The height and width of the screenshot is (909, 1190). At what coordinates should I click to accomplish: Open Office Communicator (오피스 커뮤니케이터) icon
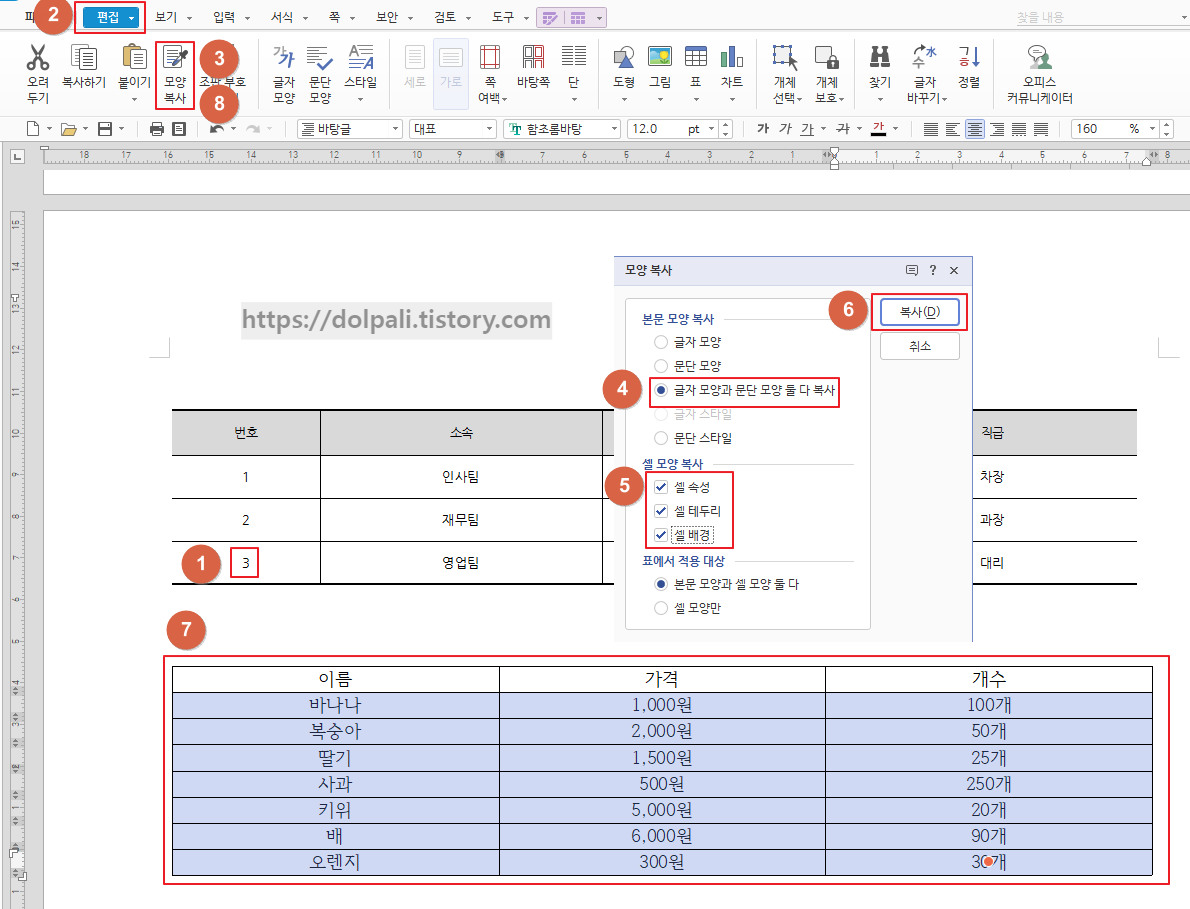point(1039,58)
